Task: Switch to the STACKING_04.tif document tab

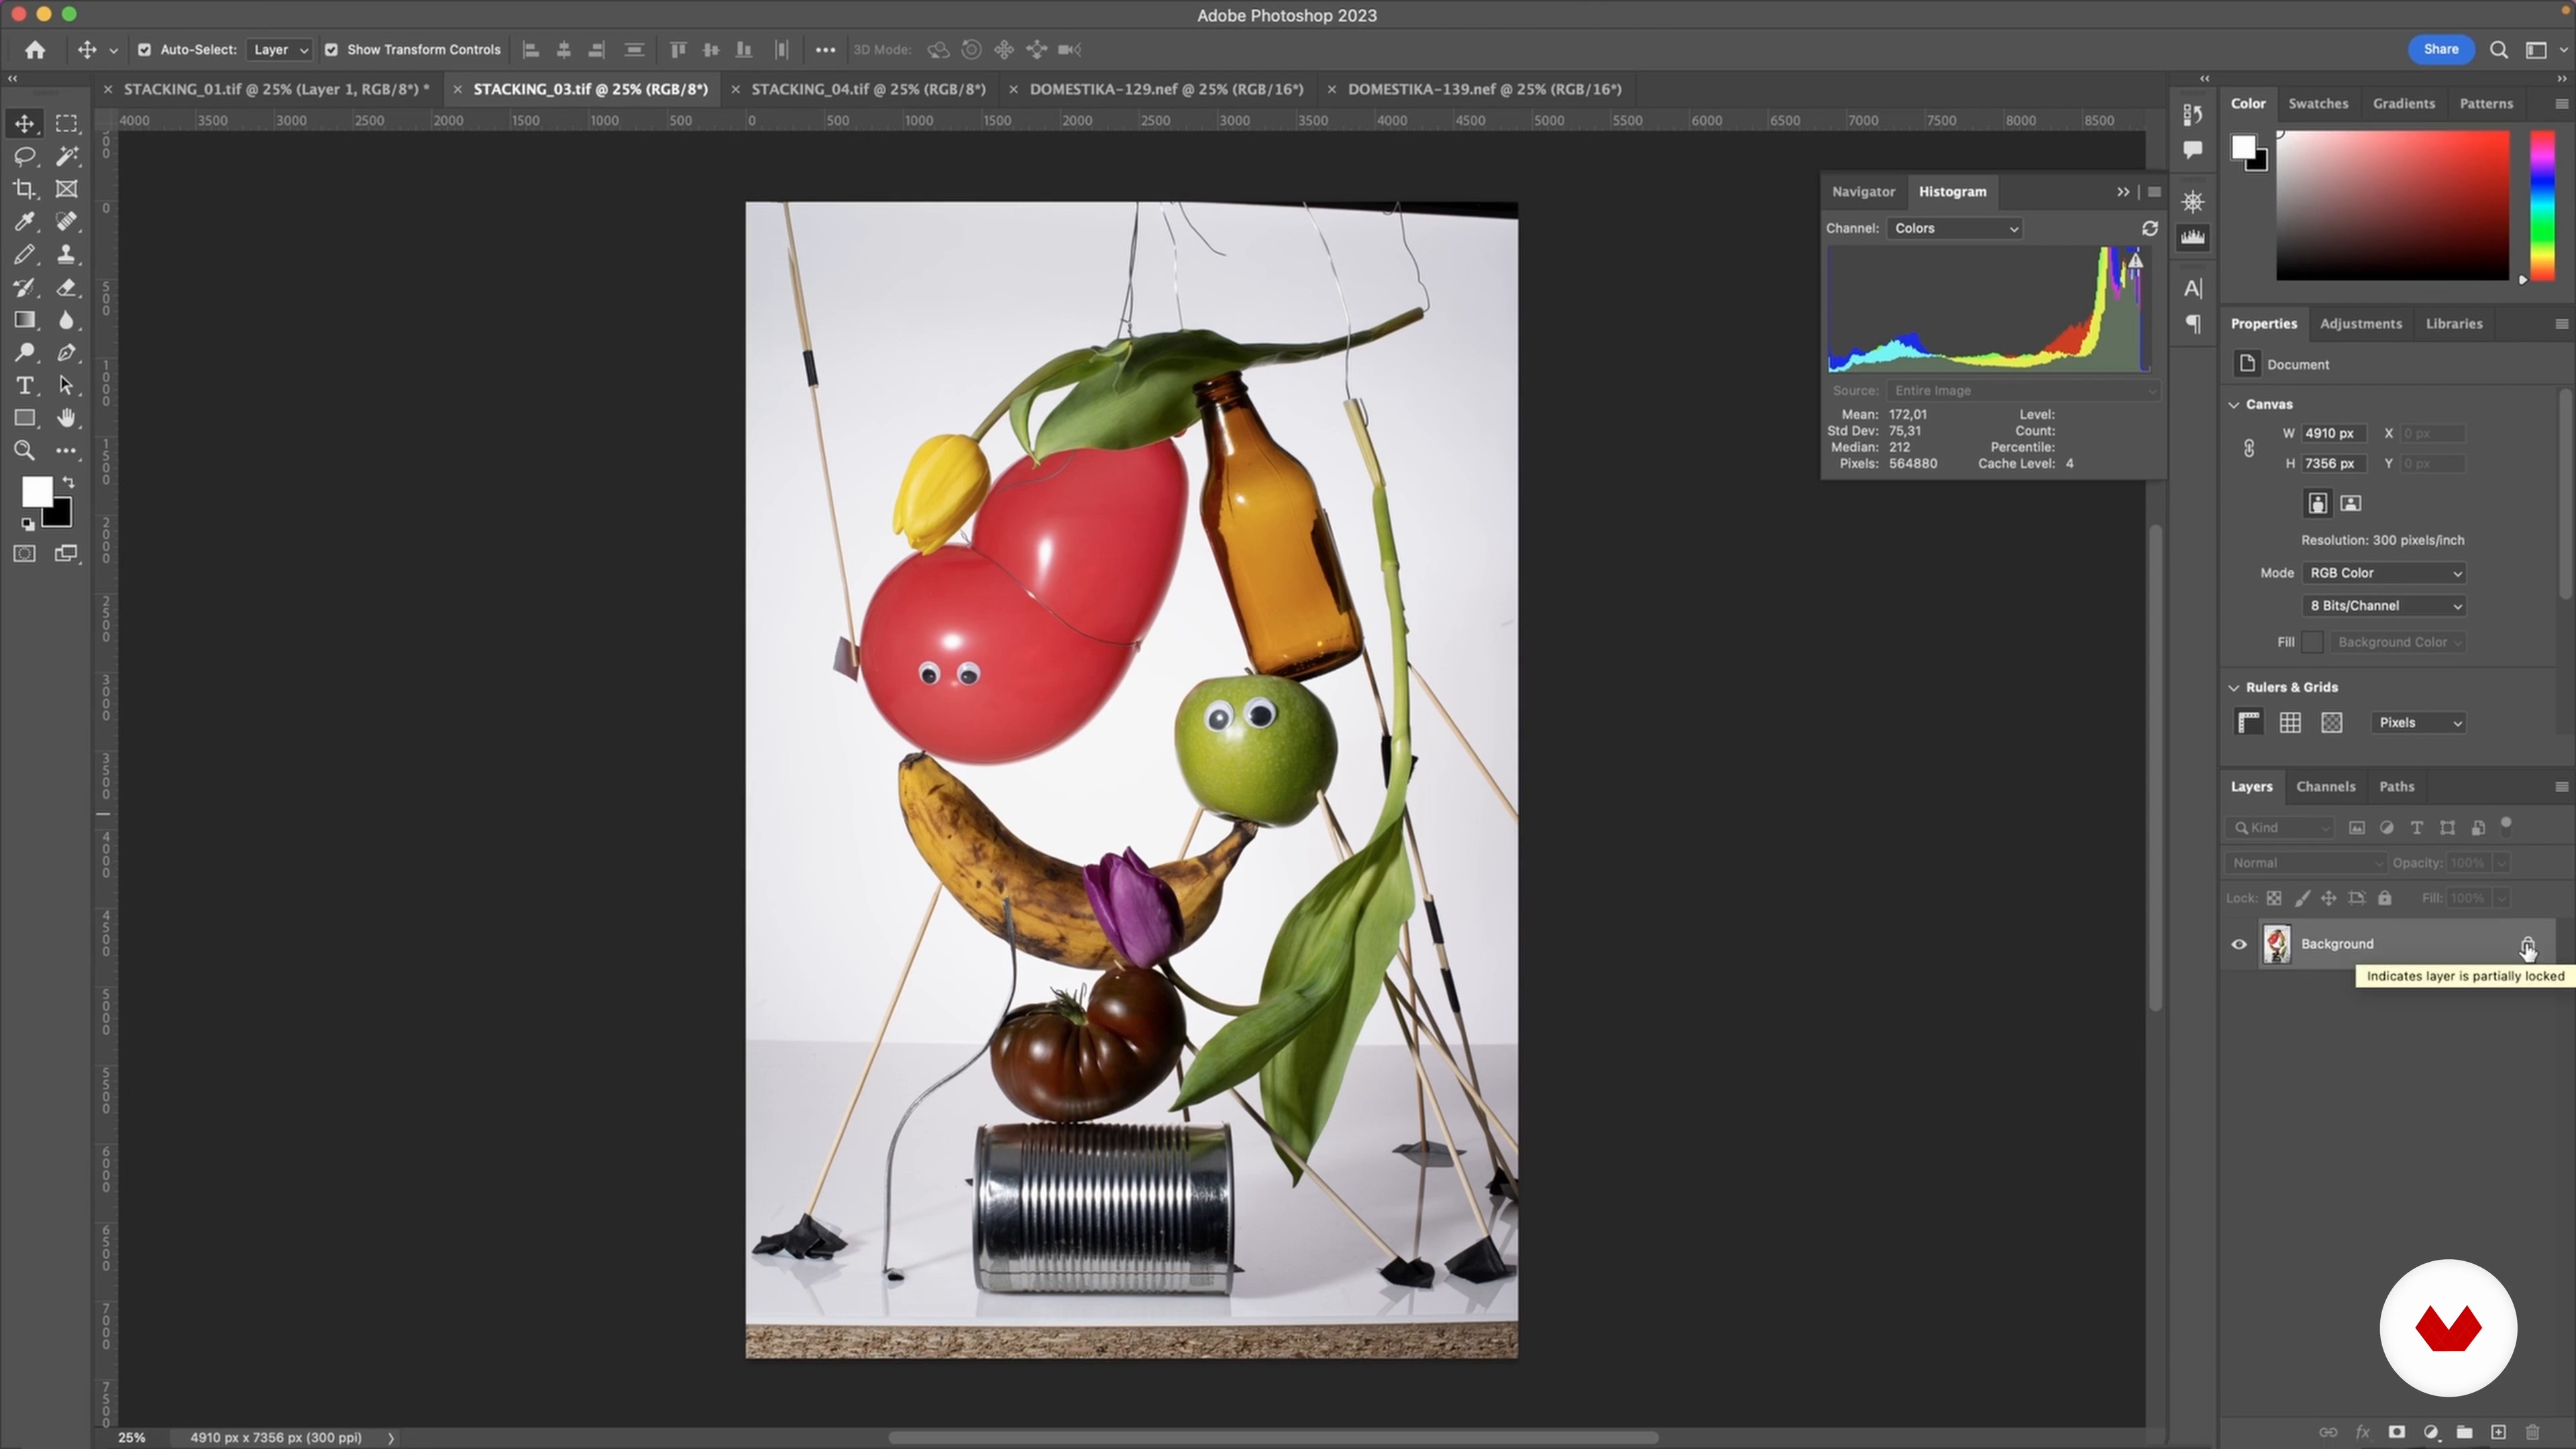Action: pos(868,89)
